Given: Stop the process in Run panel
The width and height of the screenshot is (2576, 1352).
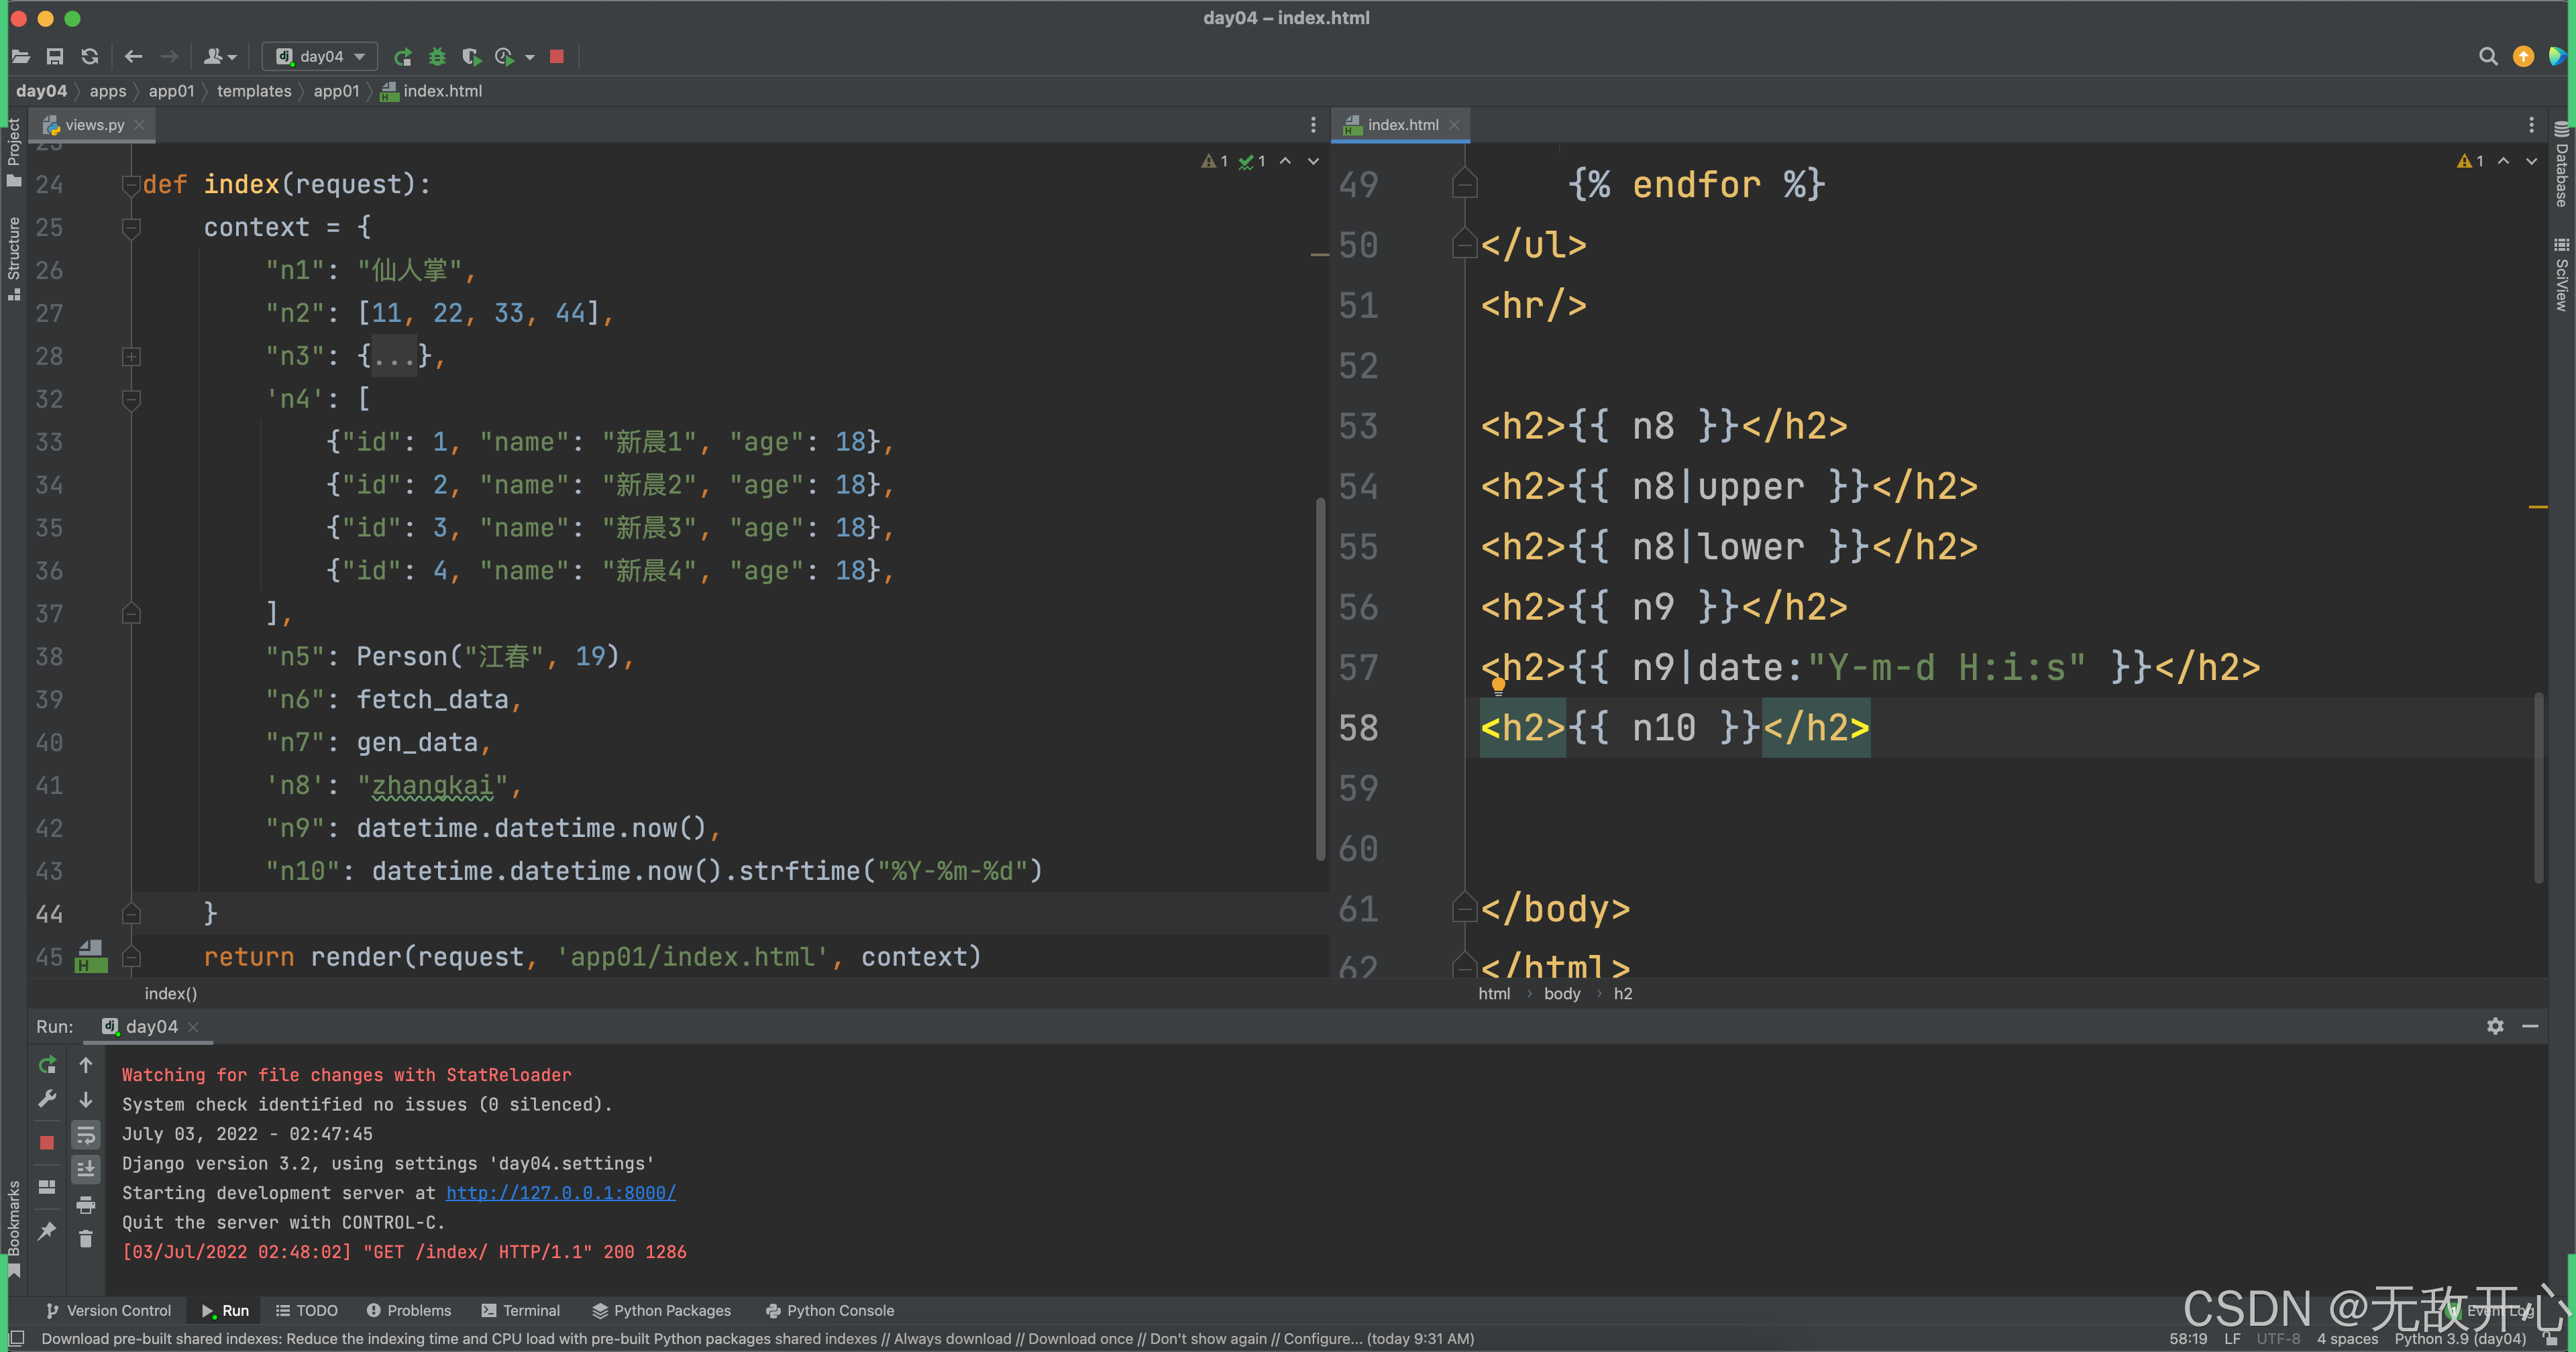Looking at the screenshot, I should tap(47, 1142).
